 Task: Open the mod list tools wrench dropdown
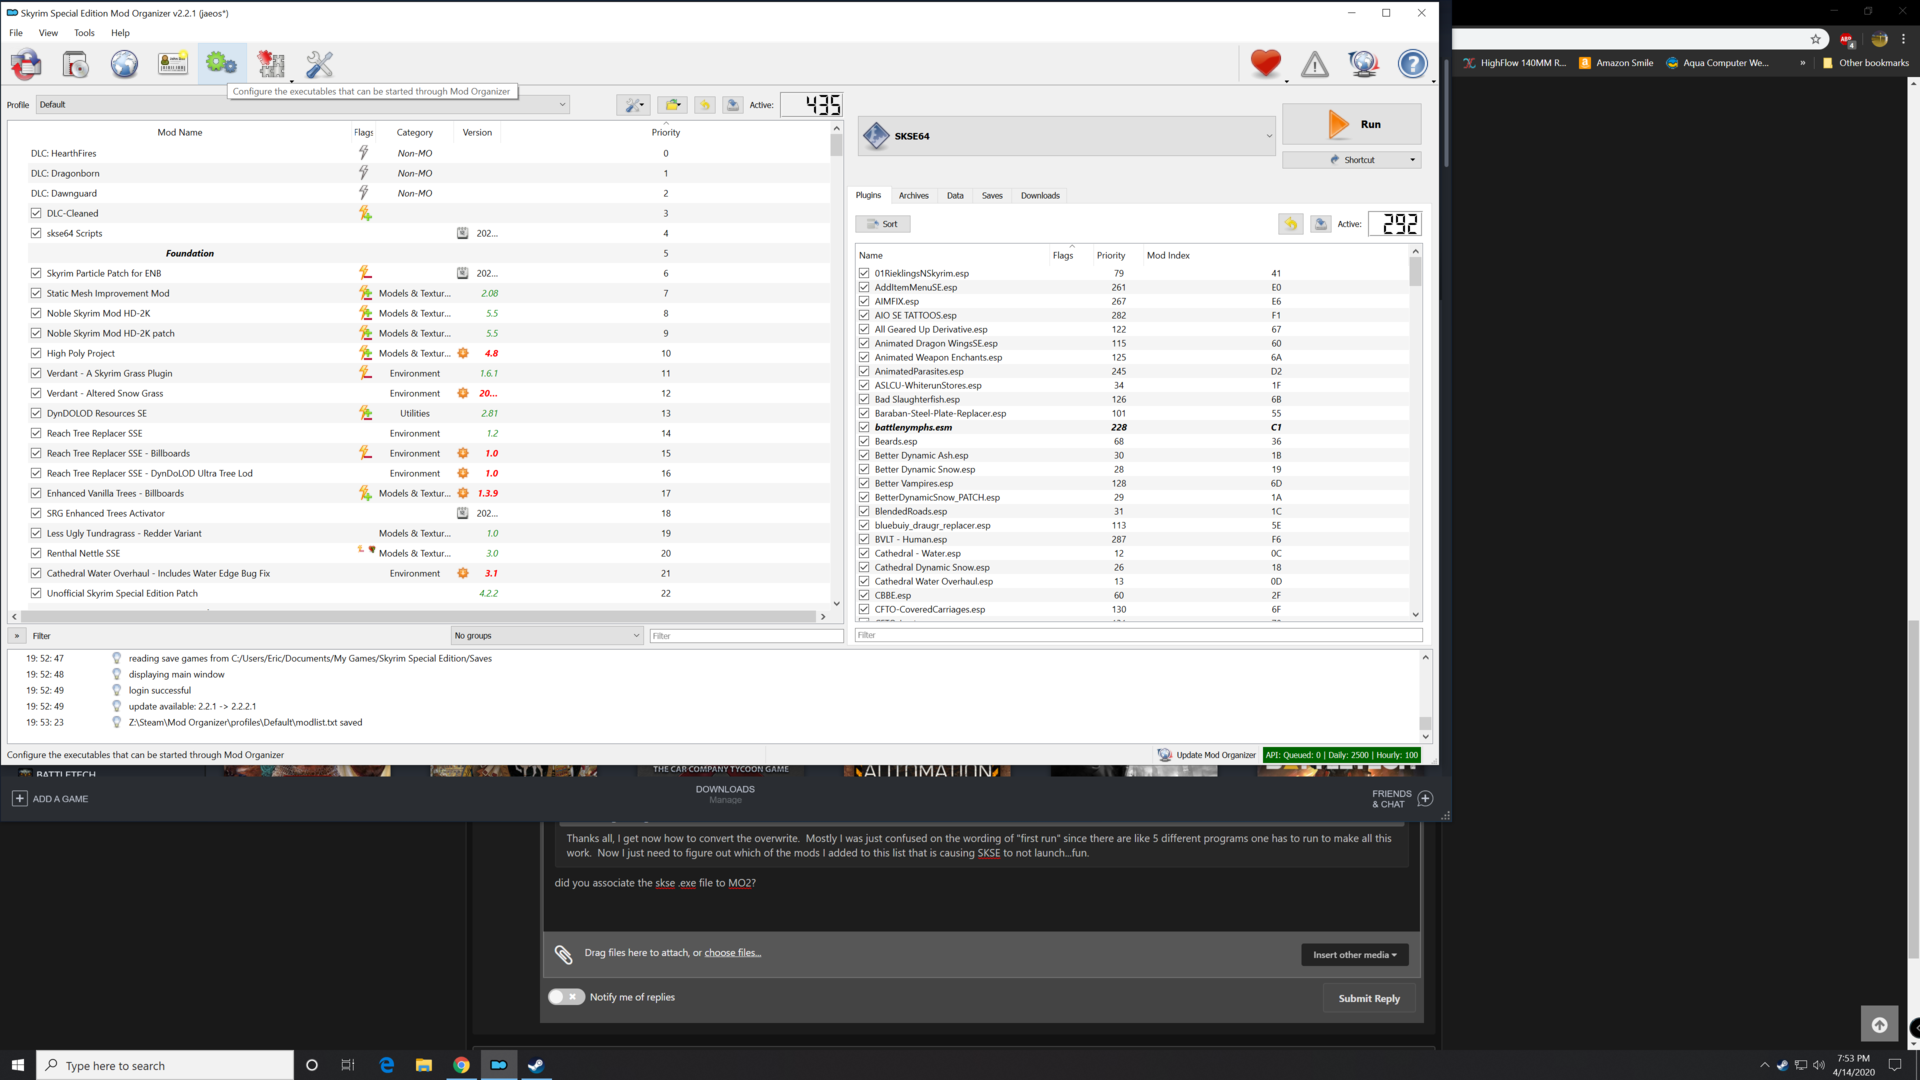[x=634, y=105]
